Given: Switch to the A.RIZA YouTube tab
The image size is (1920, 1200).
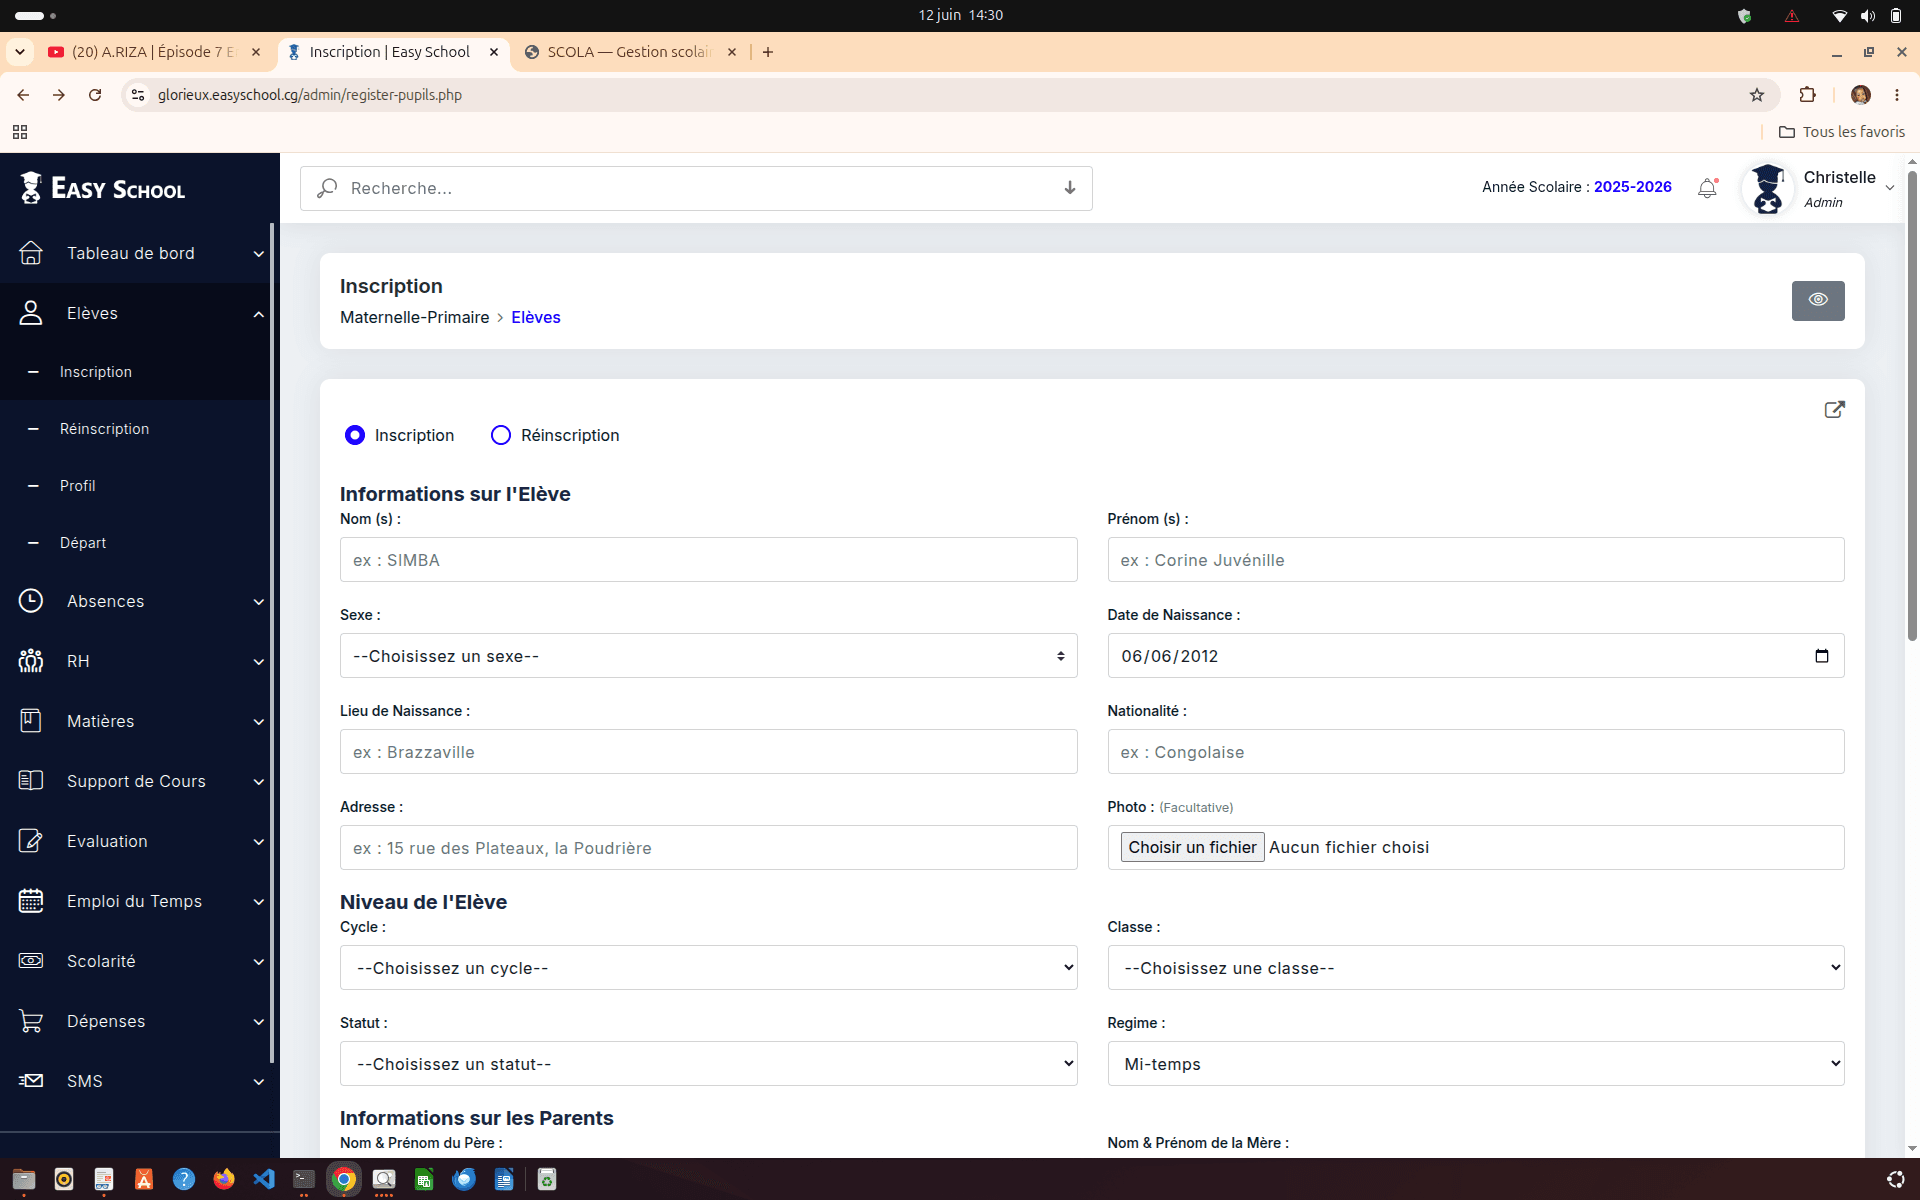Looking at the screenshot, I should (x=153, y=52).
